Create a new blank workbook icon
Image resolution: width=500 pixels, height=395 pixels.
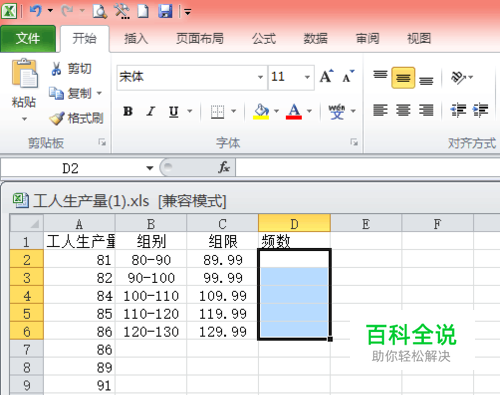pyautogui.click(x=143, y=11)
